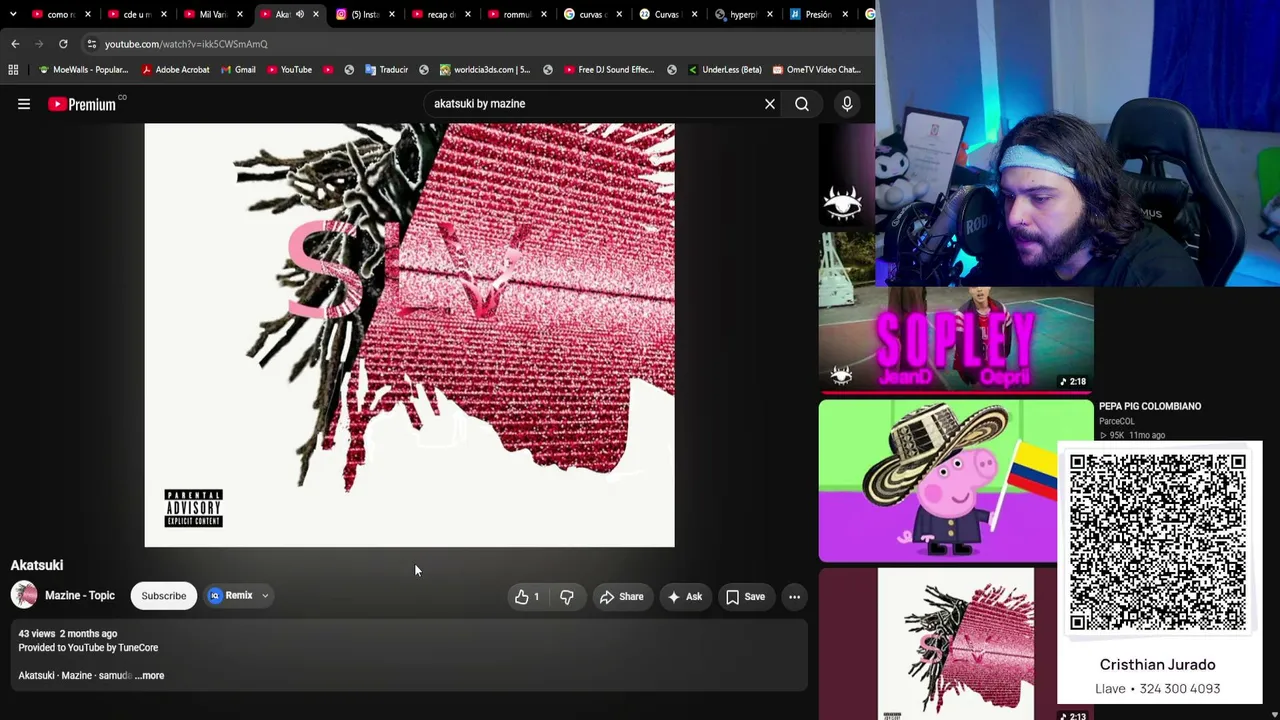
Task: Close the Akatsuki YouTube tab
Action: click(x=316, y=14)
